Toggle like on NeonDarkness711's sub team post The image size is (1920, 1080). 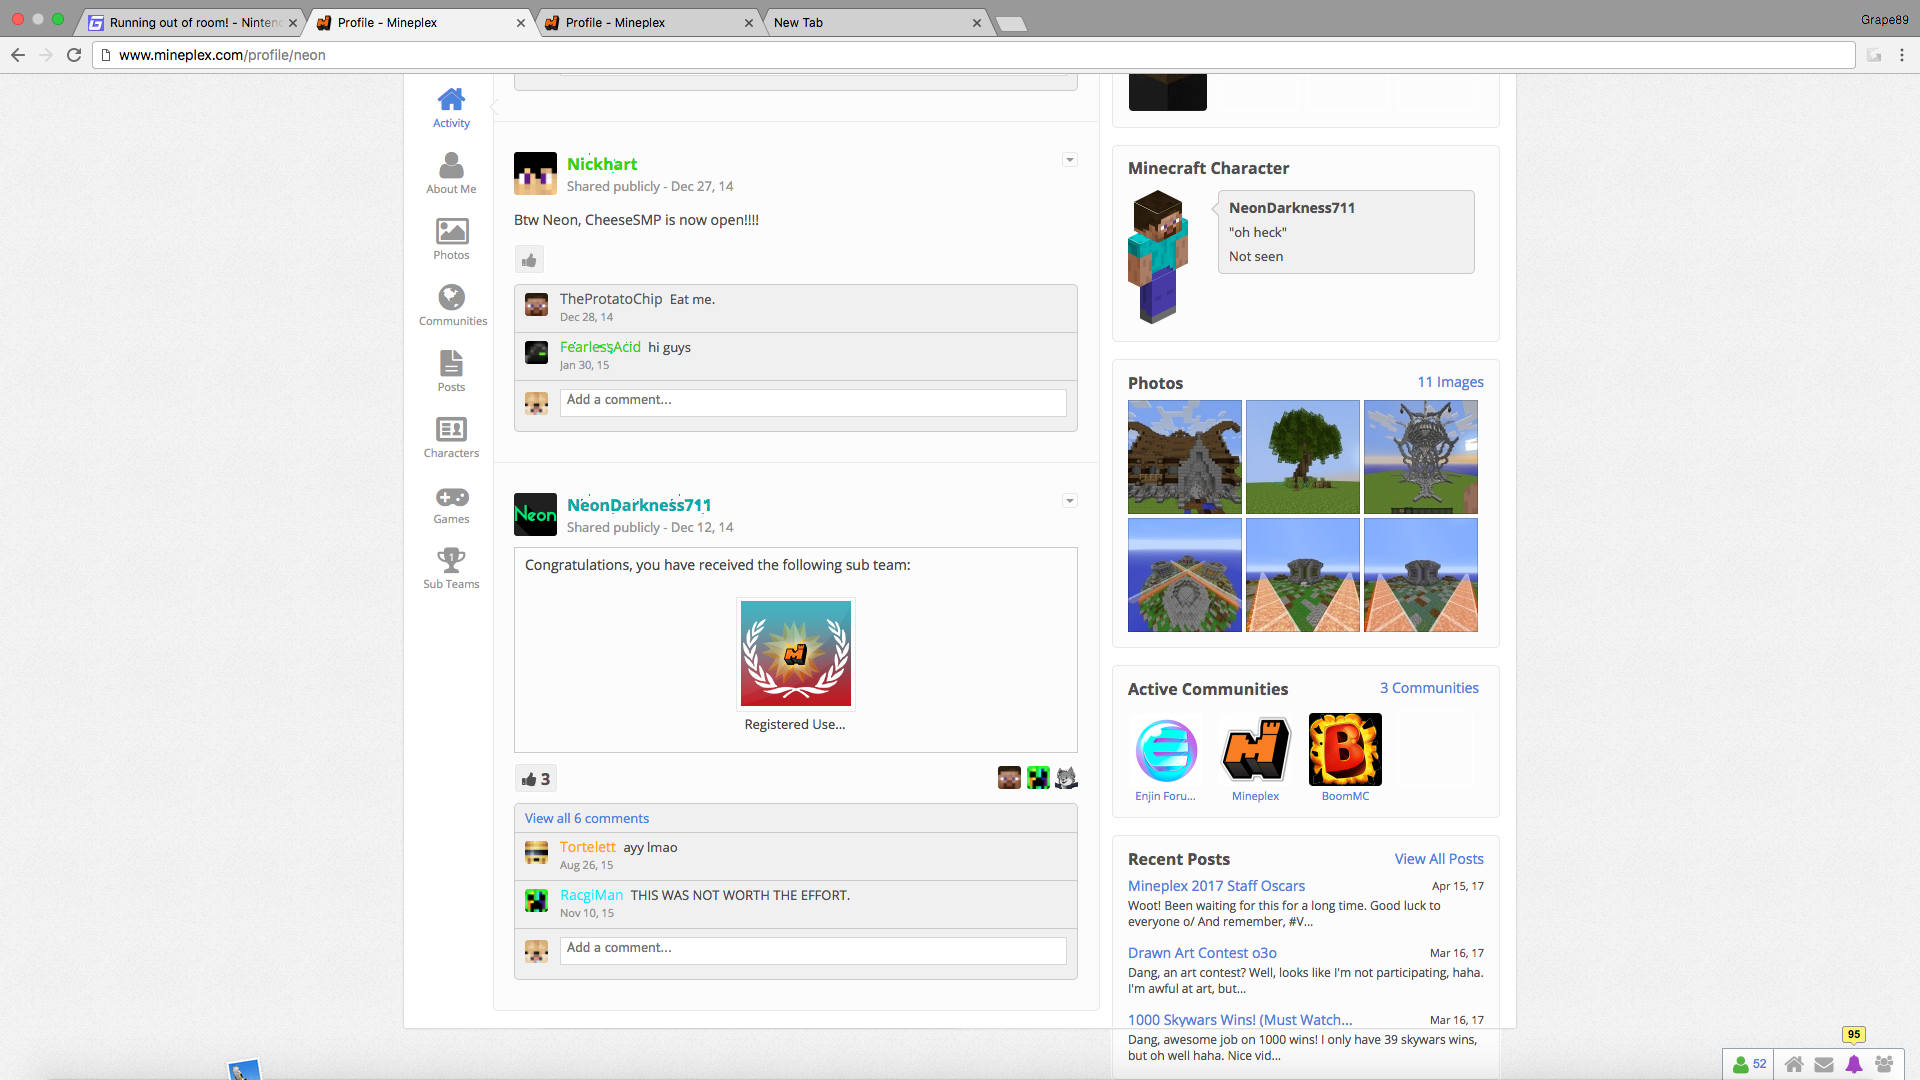535,779
